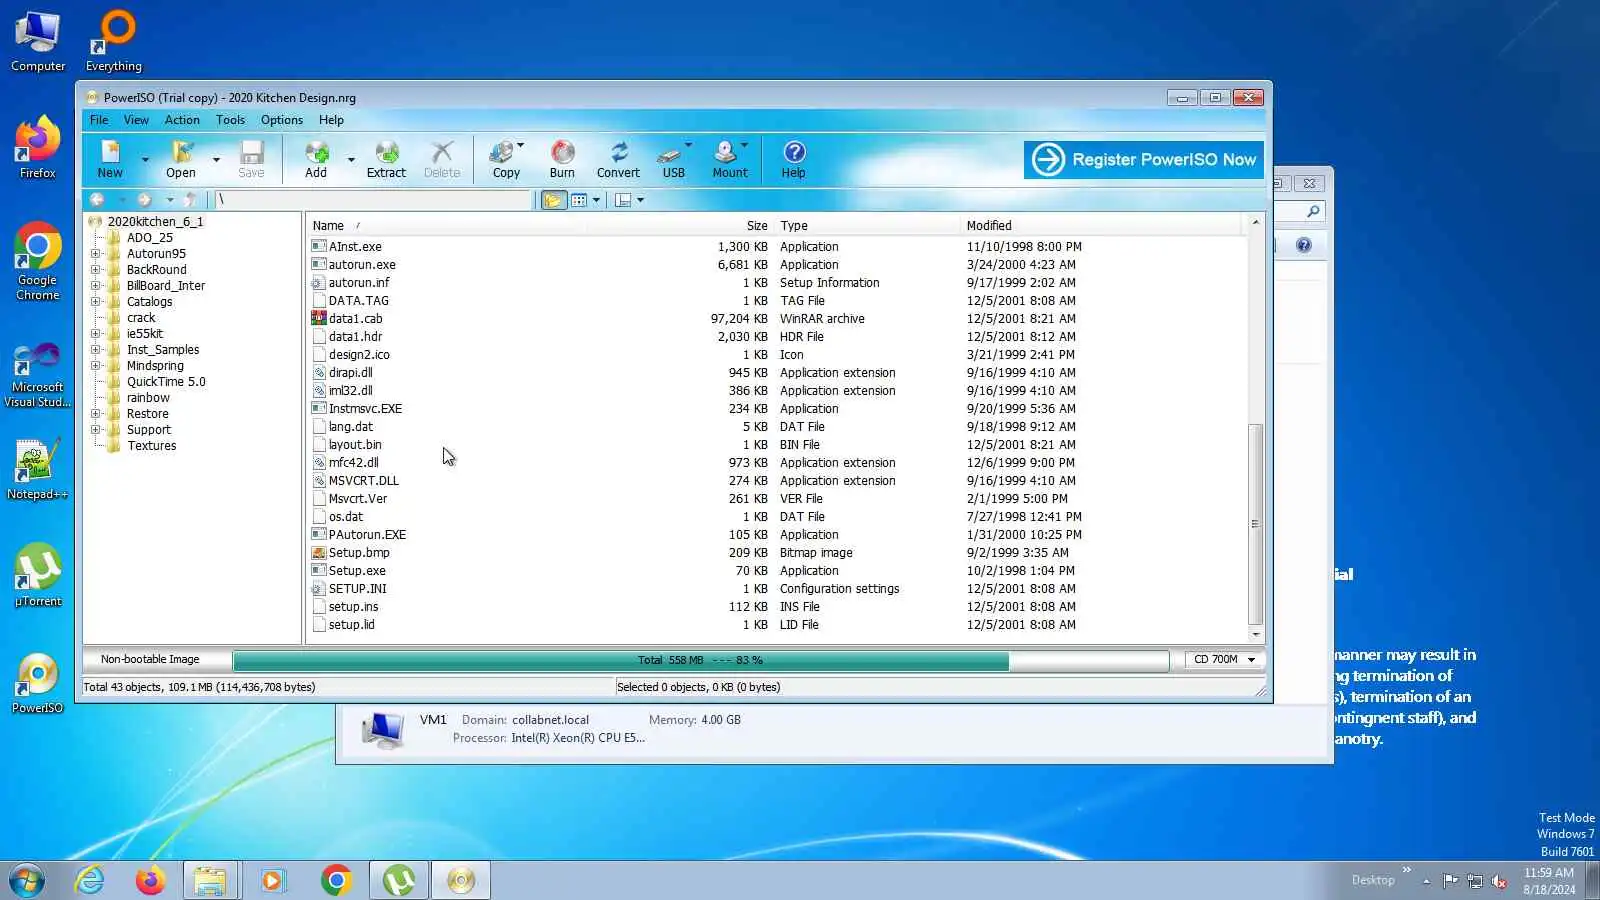This screenshot has width=1600, height=900.
Task: Click the uTorrent taskbar icon
Action: tap(399, 880)
